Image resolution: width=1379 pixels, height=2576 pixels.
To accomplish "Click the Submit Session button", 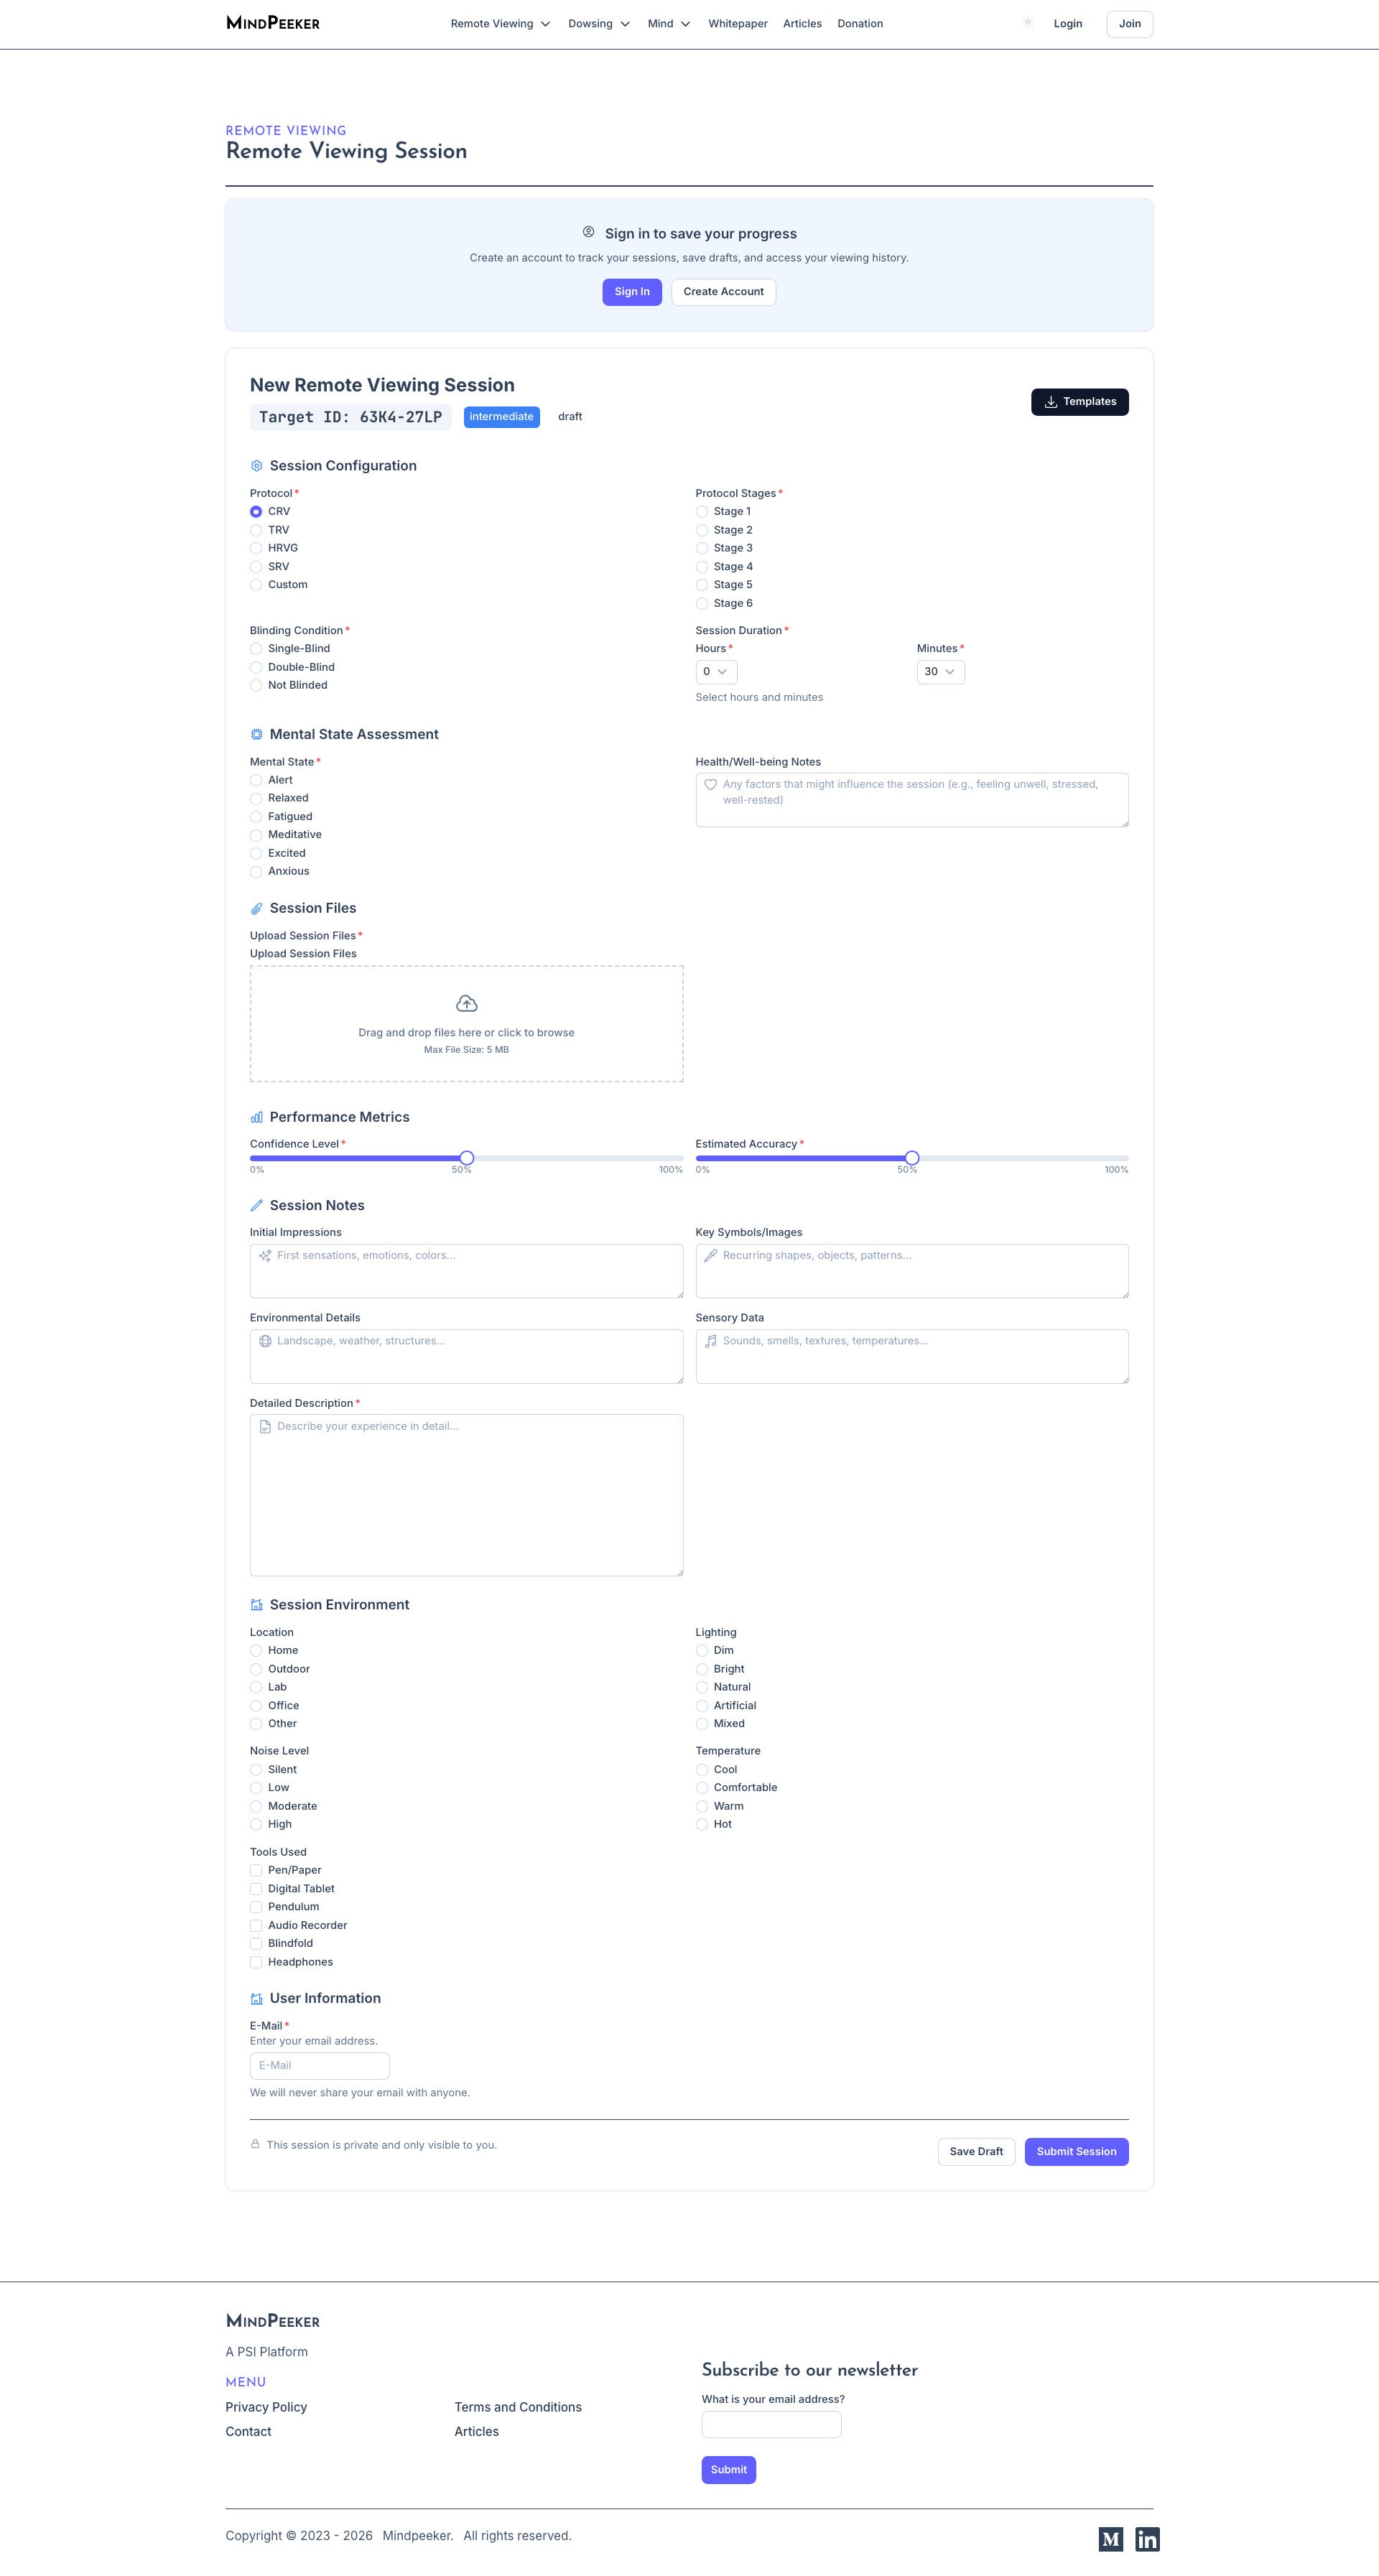I will (1076, 2151).
